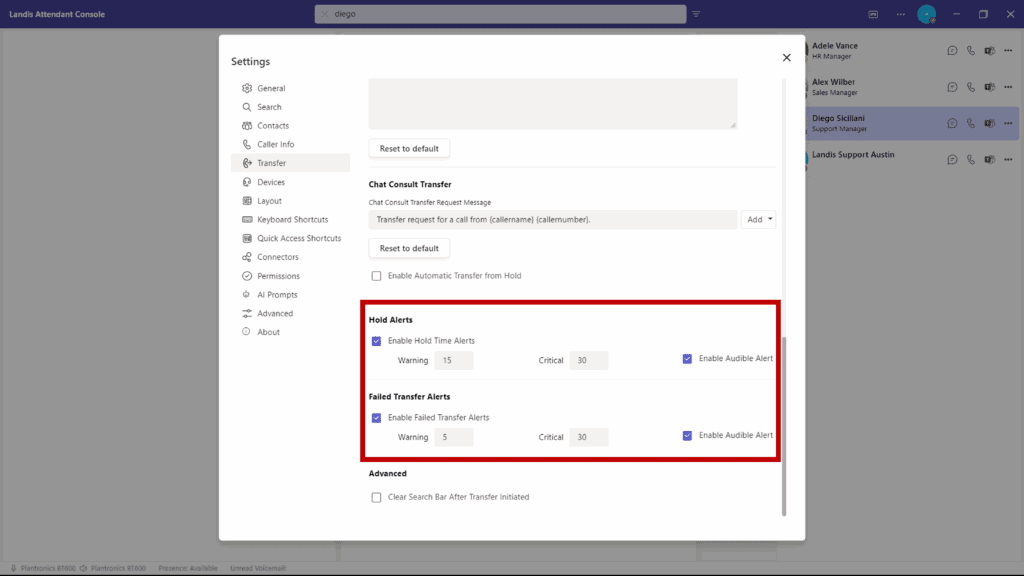Screen dimensions: 1024x576
Task: Open the Keyboard Shortcuts settings icon
Action: pos(248,219)
